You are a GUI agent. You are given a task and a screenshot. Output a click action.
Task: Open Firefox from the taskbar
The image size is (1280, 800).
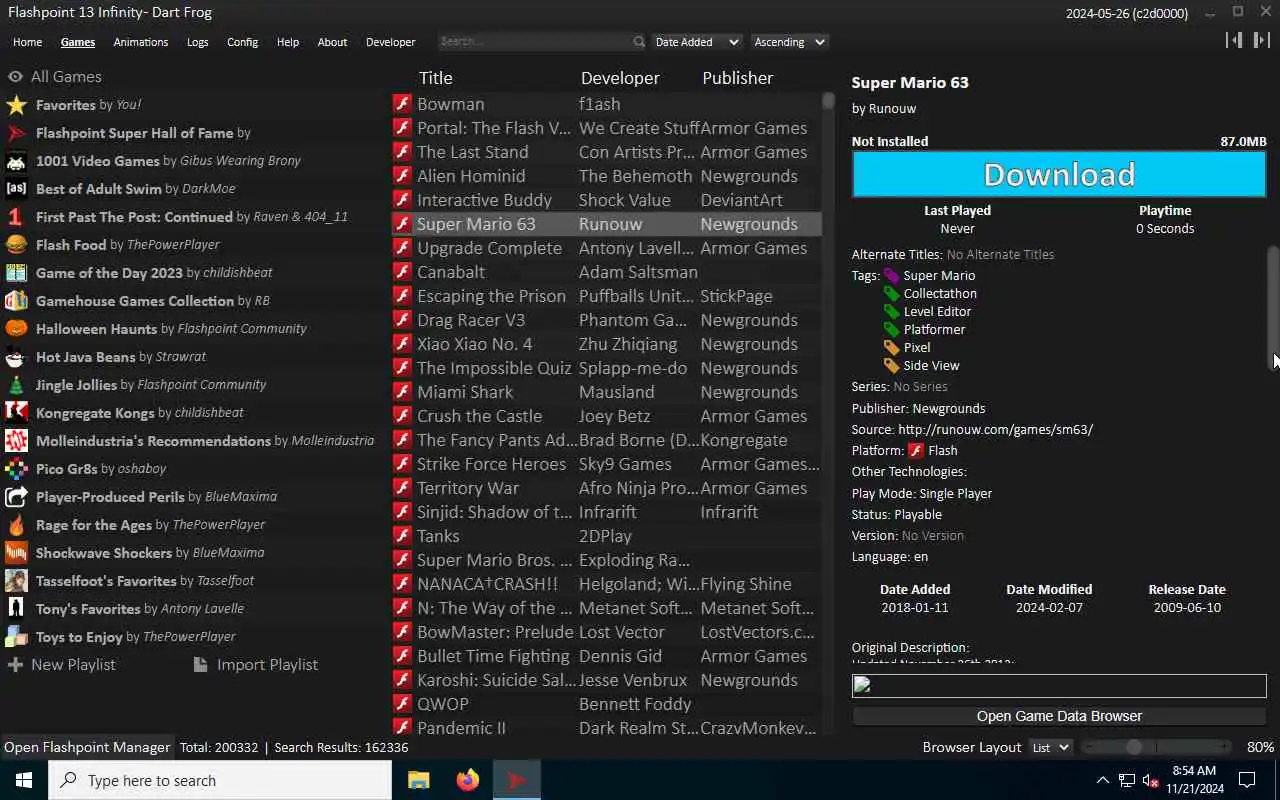click(x=467, y=780)
